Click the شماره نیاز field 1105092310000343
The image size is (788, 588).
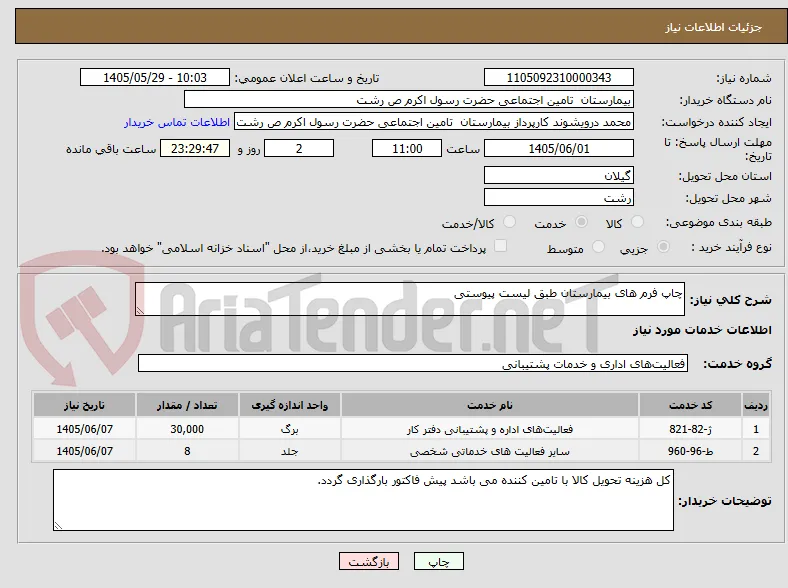click(x=559, y=77)
